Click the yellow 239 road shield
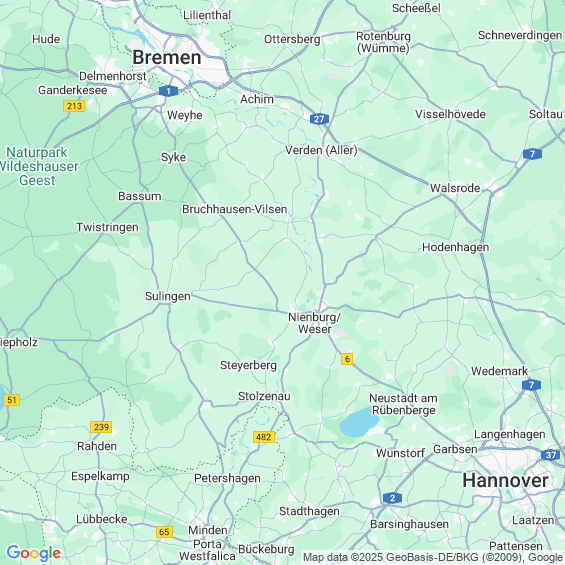The width and height of the screenshot is (565, 565). point(101,427)
